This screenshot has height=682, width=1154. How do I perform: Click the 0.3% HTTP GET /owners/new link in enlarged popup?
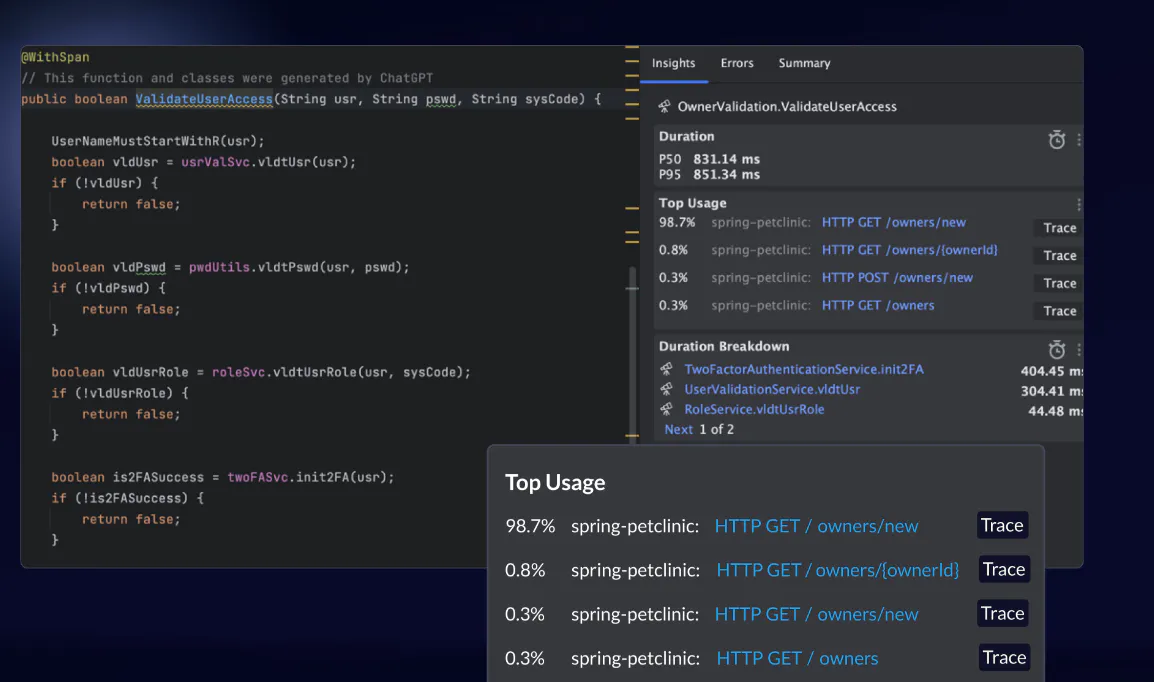pos(816,614)
